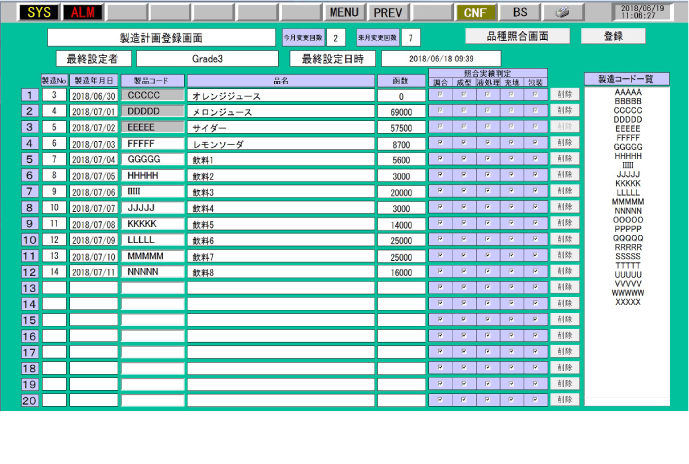Click the 製品コード field KKKKK in the table
This screenshot has height=464, width=689.
[152, 224]
